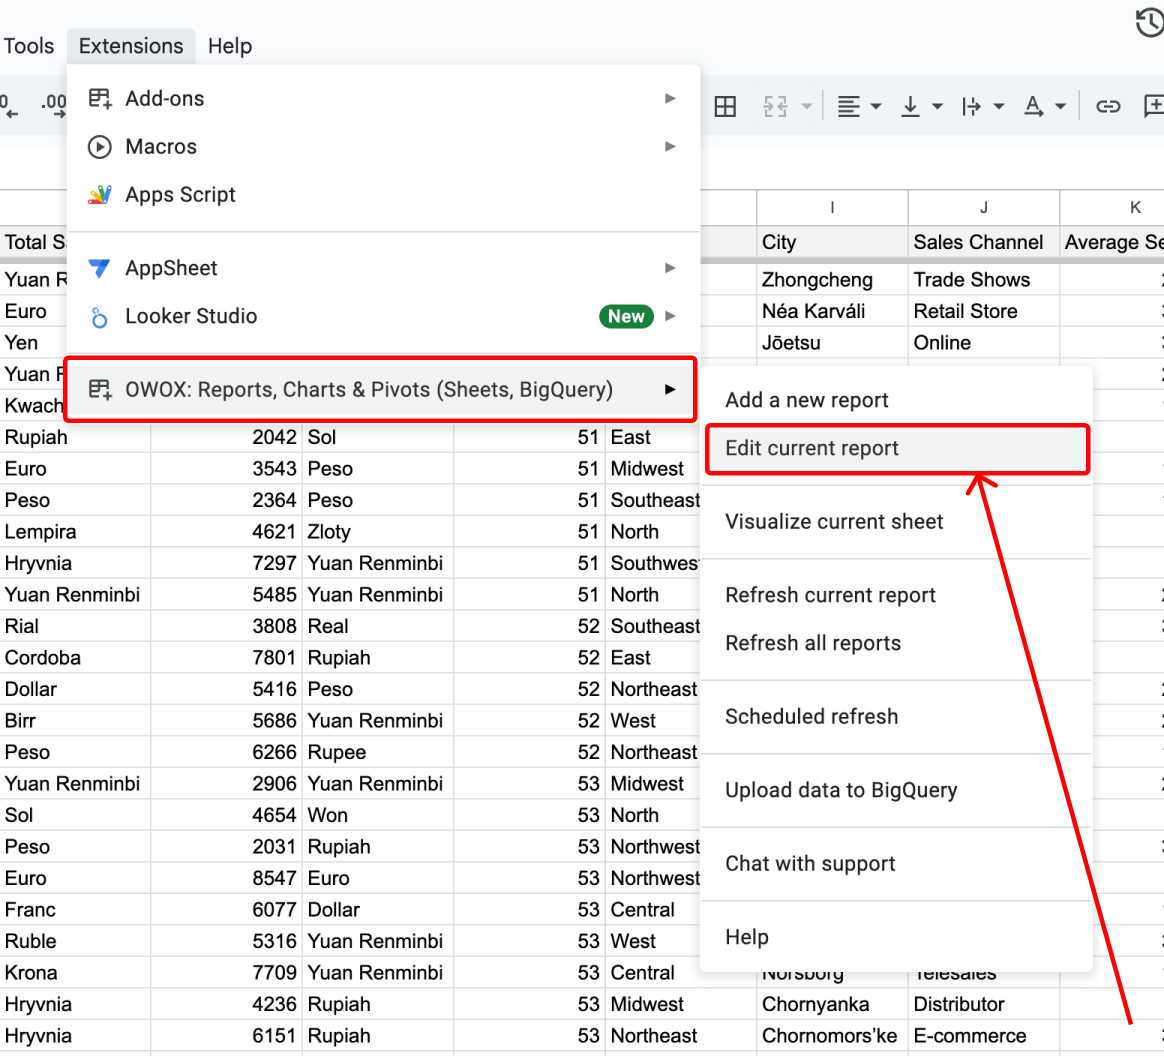Expand the AppSheet submenu arrow

[x=670, y=268]
